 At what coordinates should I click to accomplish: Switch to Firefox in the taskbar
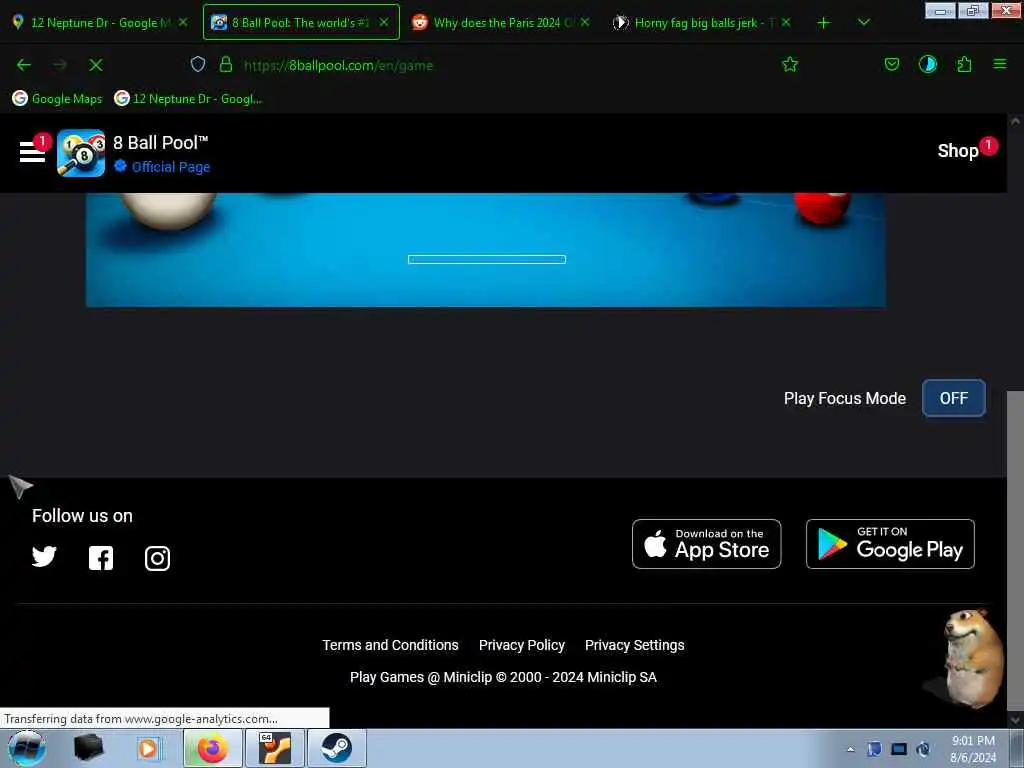point(212,748)
